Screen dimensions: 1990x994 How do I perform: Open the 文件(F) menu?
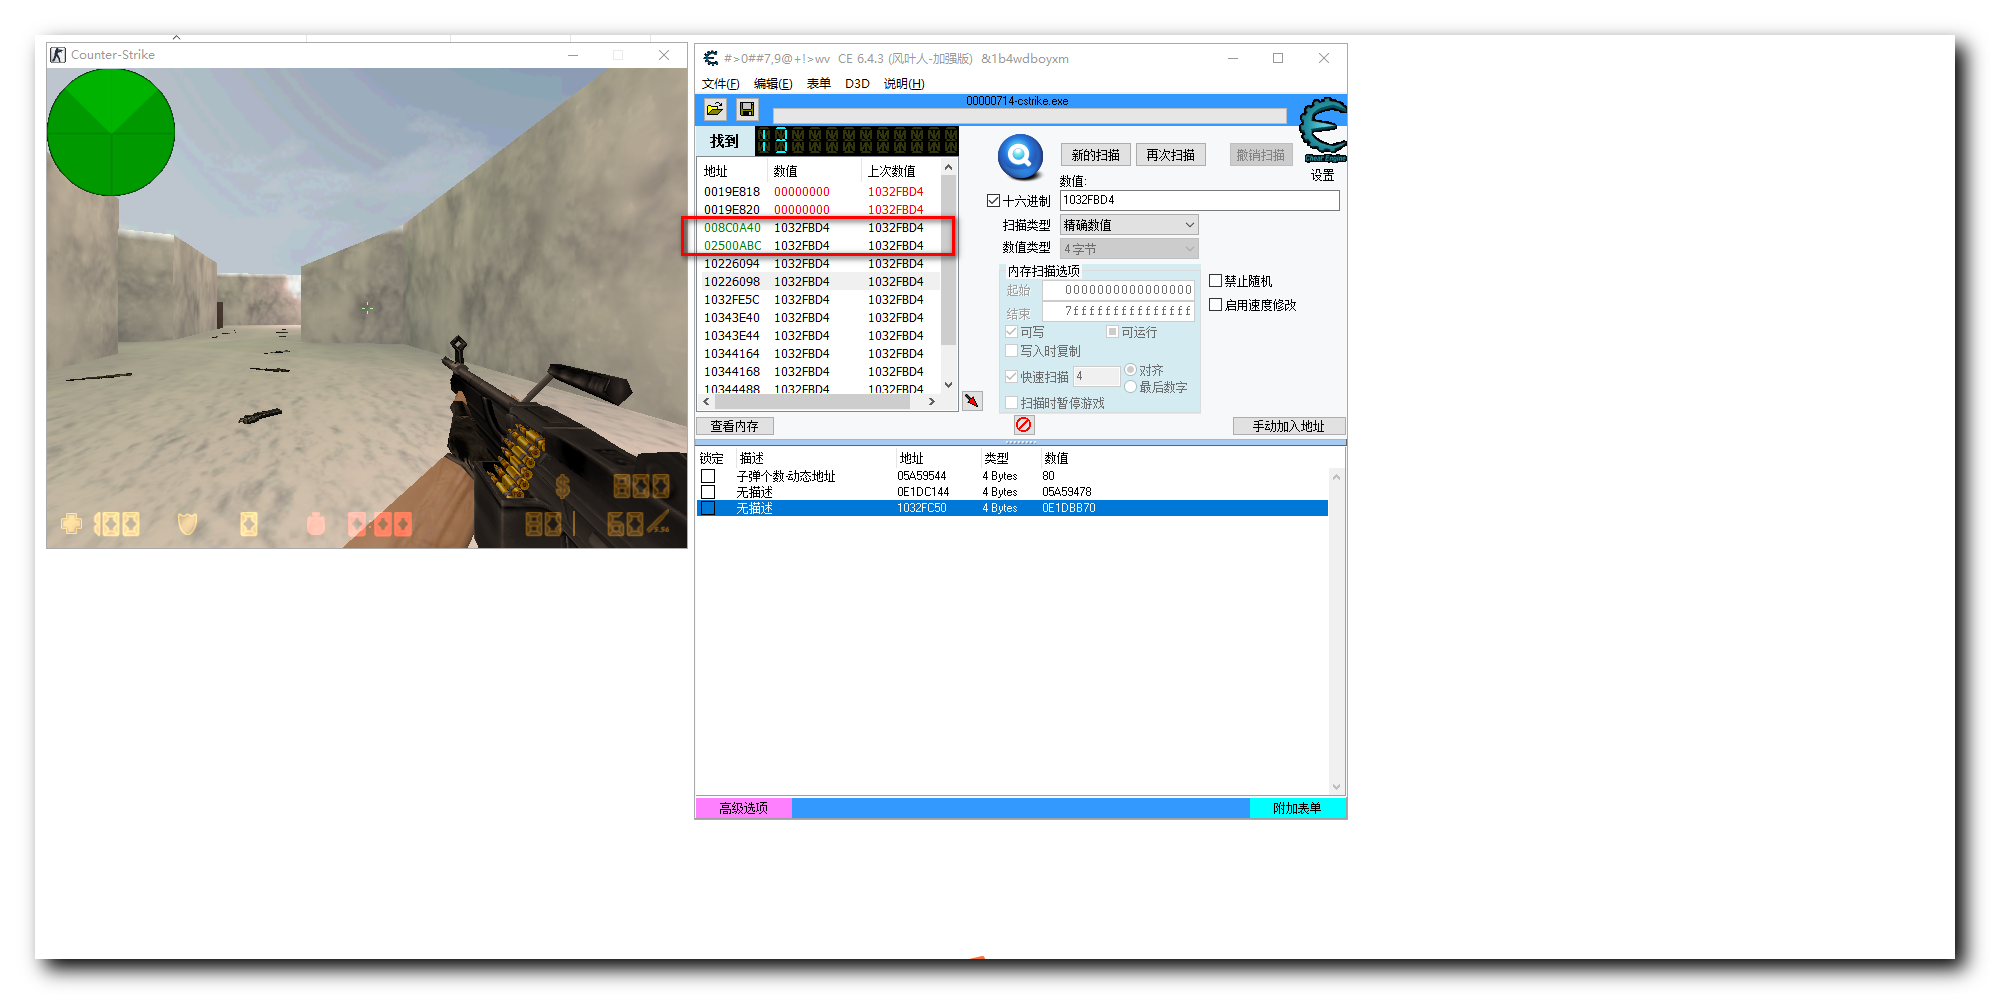[720, 84]
